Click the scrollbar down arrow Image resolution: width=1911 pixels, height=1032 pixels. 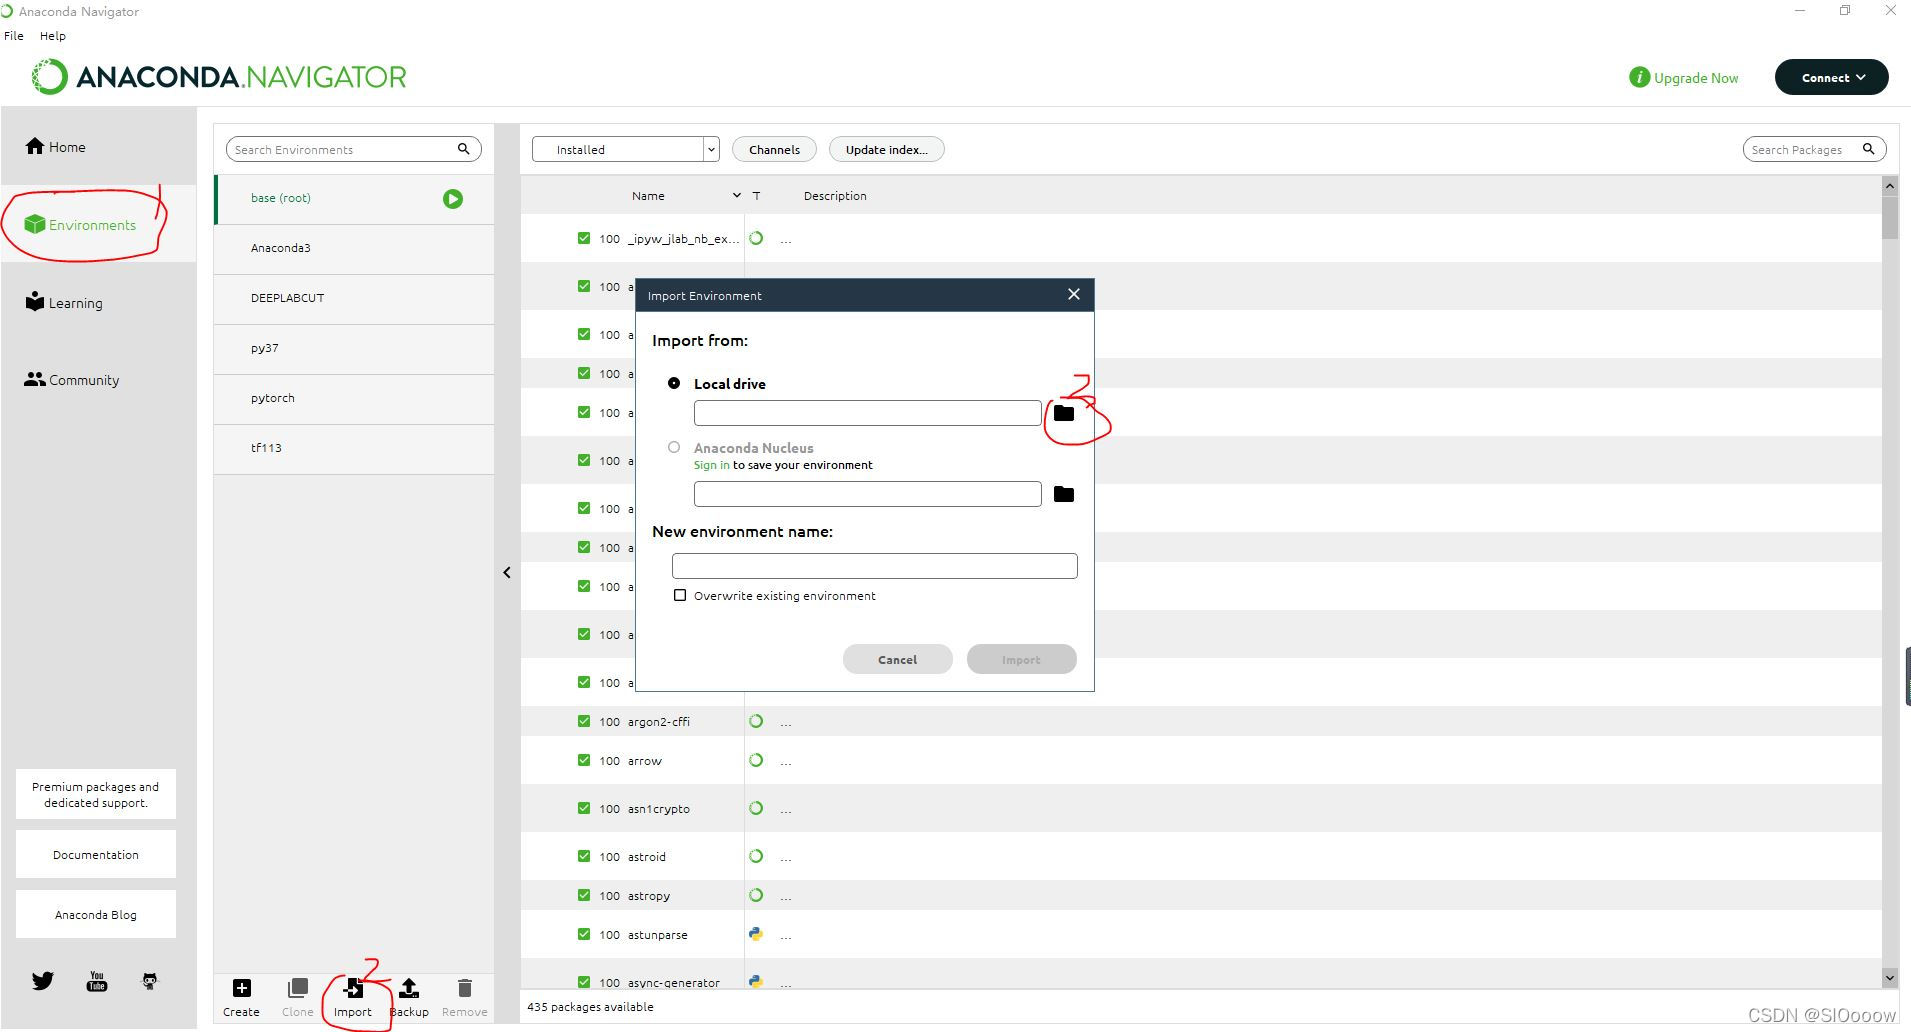coord(1890,978)
